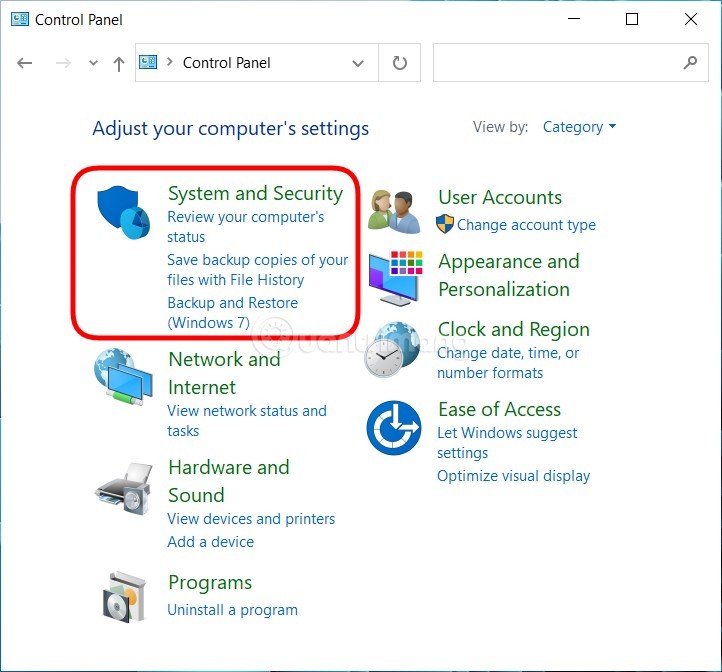The image size is (722, 672).
Task: Click Review your computer's status
Action: [x=245, y=227]
